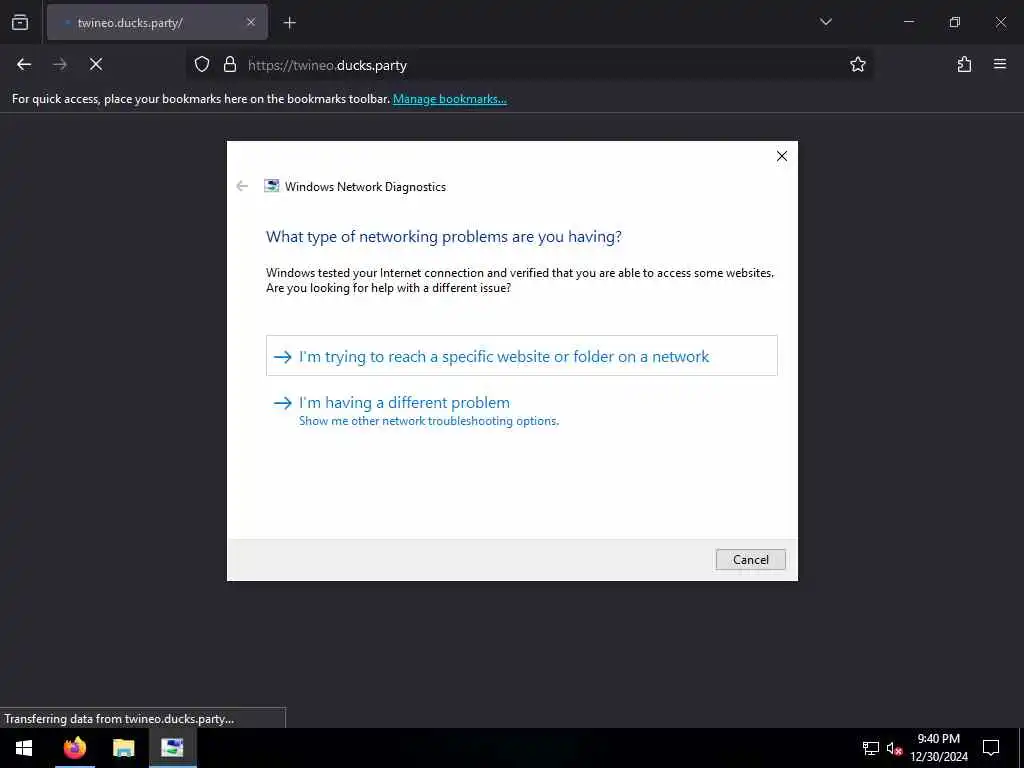
Task: Click the dialog back arrow
Action: (242, 186)
